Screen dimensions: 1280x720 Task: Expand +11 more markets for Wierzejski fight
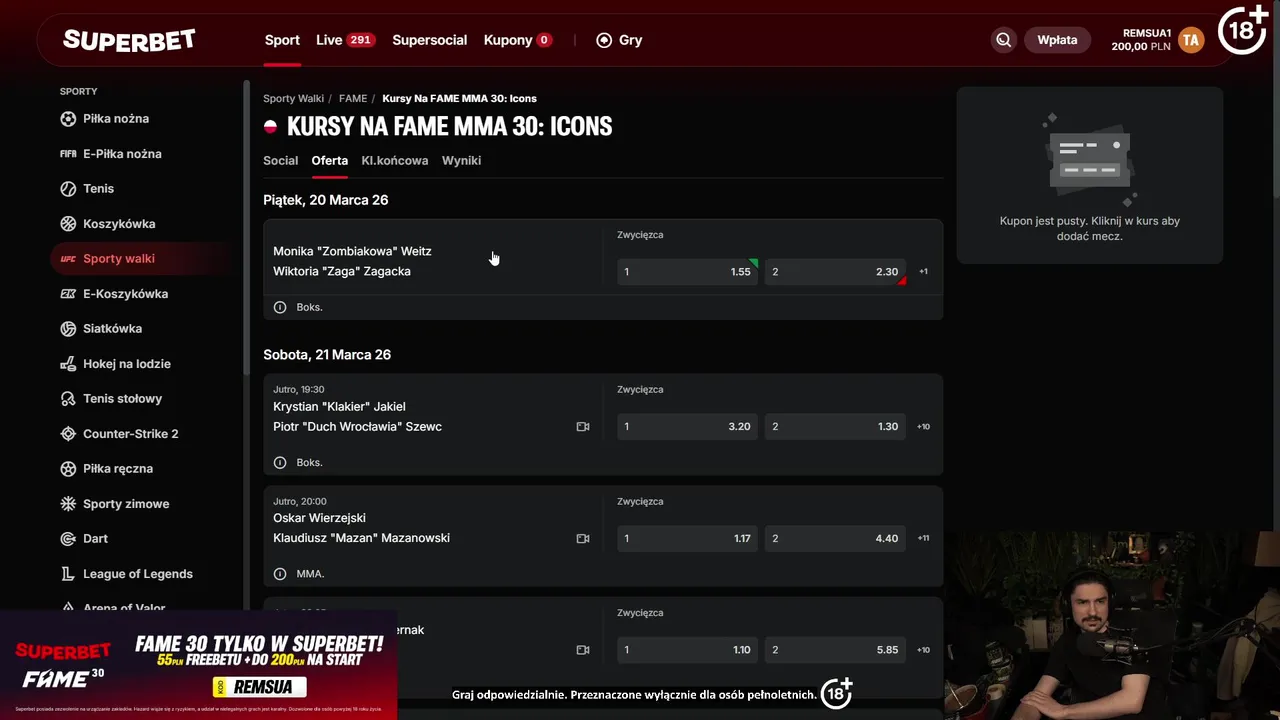pyautogui.click(x=923, y=538)
